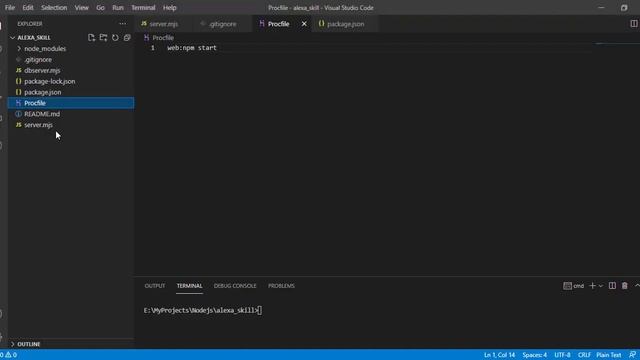Split the terminal panel
Image resolution: width=640 pixels, height=360 pixels.
(612, 286)
